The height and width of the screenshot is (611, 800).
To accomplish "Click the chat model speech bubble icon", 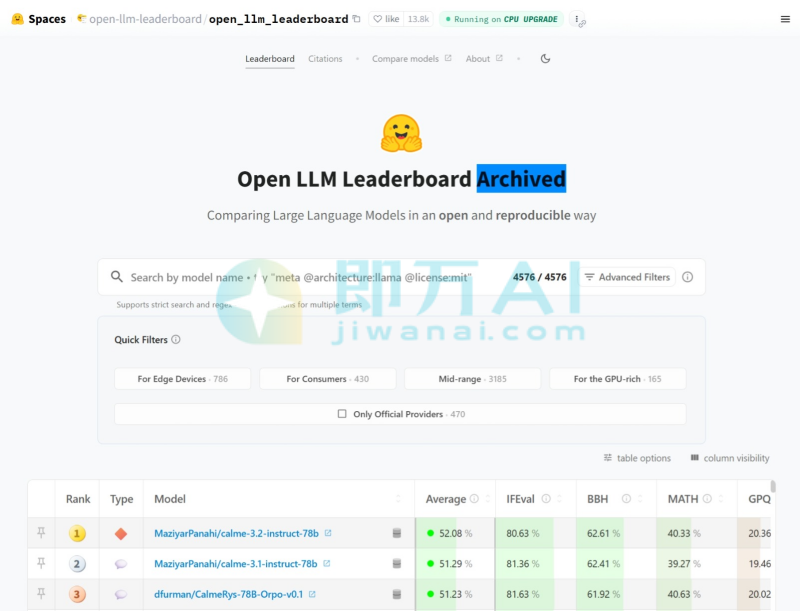I will tap(120, 563).
